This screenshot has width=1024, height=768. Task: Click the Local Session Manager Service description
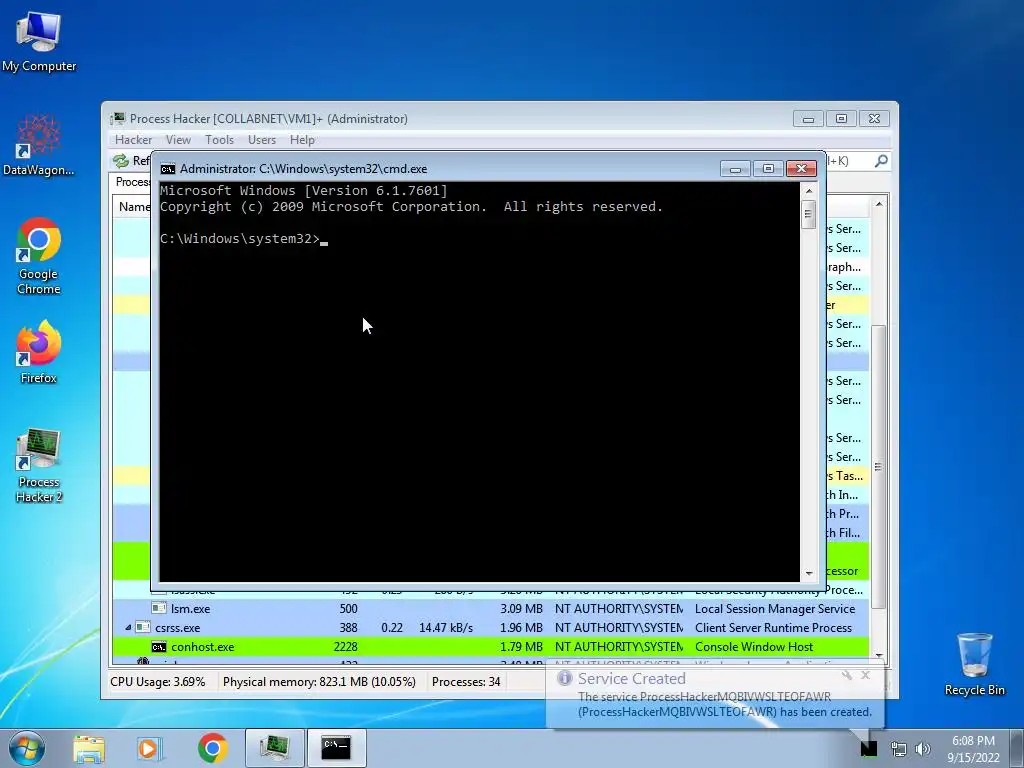[775, 609]
